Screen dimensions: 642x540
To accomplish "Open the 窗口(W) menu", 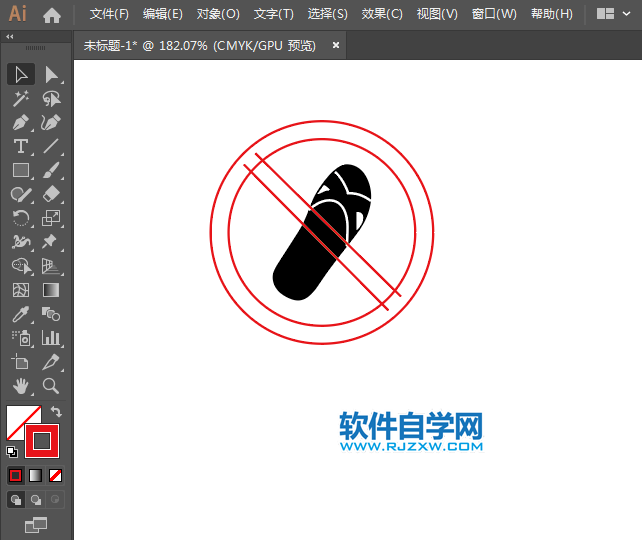I will click(x=494, y=14).
